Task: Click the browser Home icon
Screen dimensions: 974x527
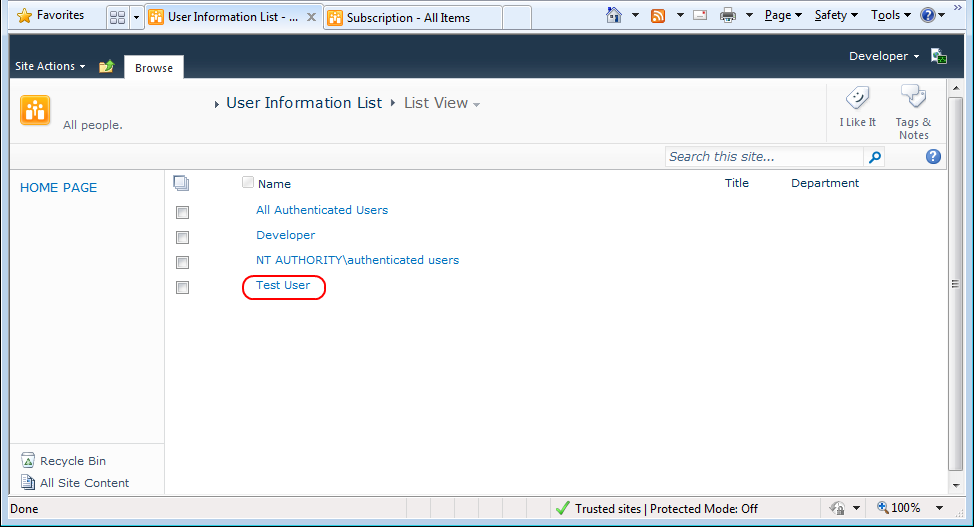Action: (x=614, y=15)
